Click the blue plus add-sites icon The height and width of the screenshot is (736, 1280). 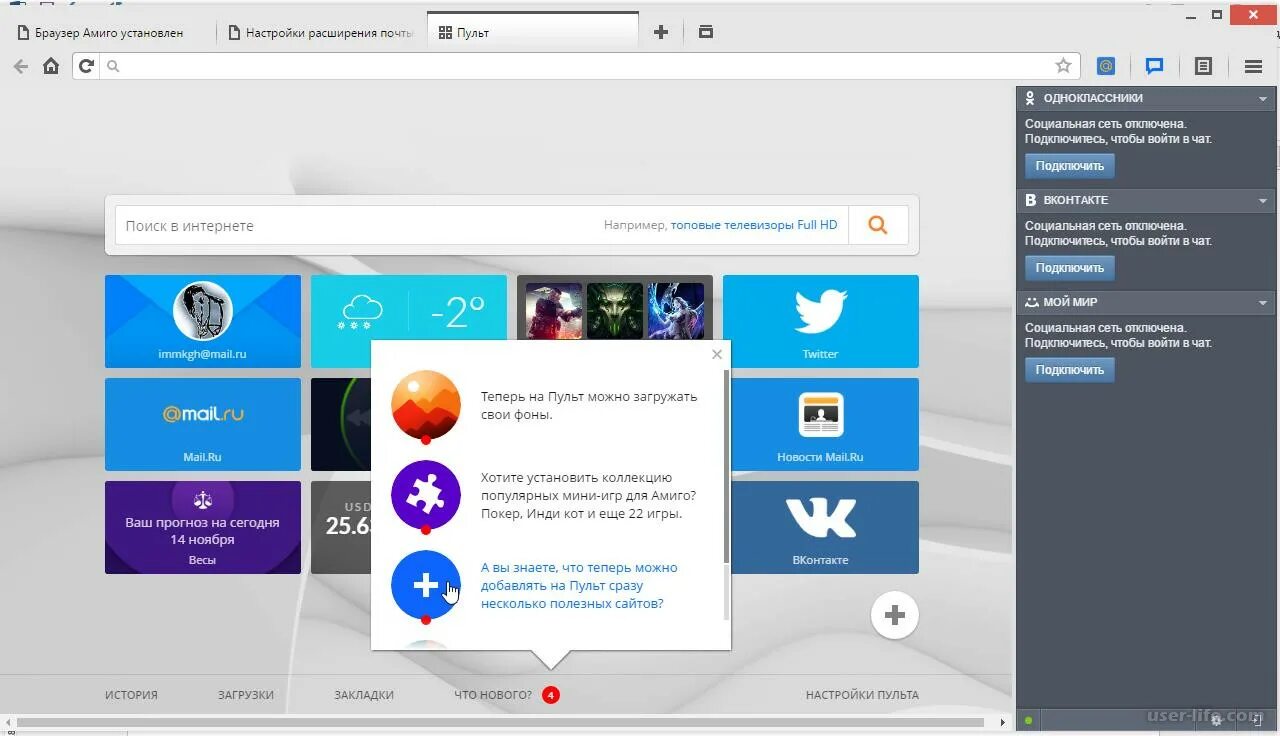(x=426, y=585)
